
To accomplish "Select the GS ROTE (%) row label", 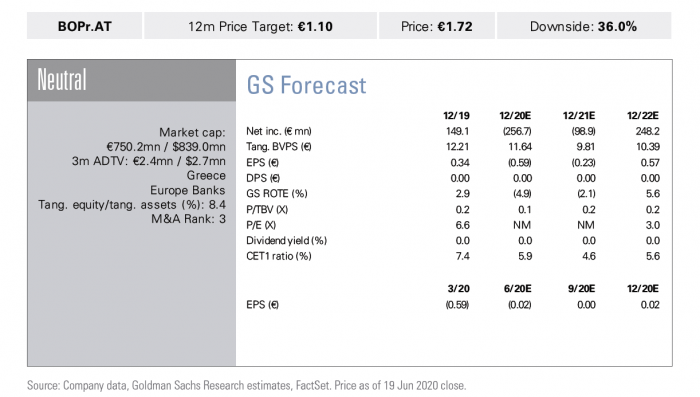I will [277, 194].
